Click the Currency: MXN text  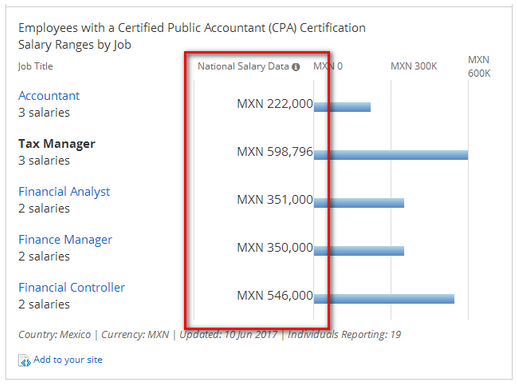click(x=135, y=334)
